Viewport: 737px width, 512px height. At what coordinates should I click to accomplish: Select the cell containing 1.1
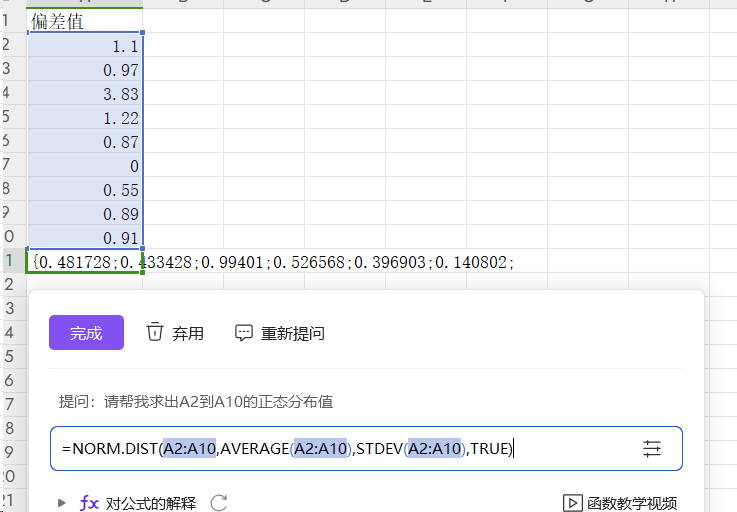(85, 45)
